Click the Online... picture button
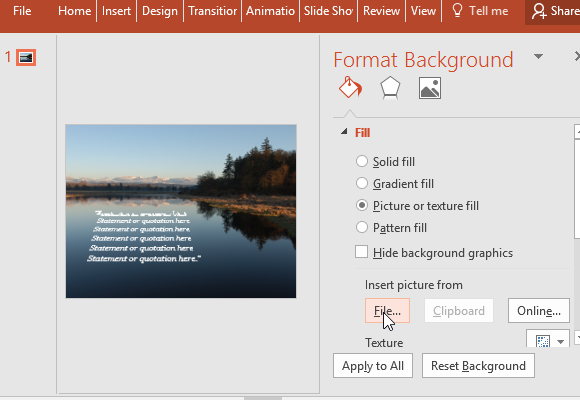The height and width of the screenshot is (400, 580). click(x=539, y=310)
